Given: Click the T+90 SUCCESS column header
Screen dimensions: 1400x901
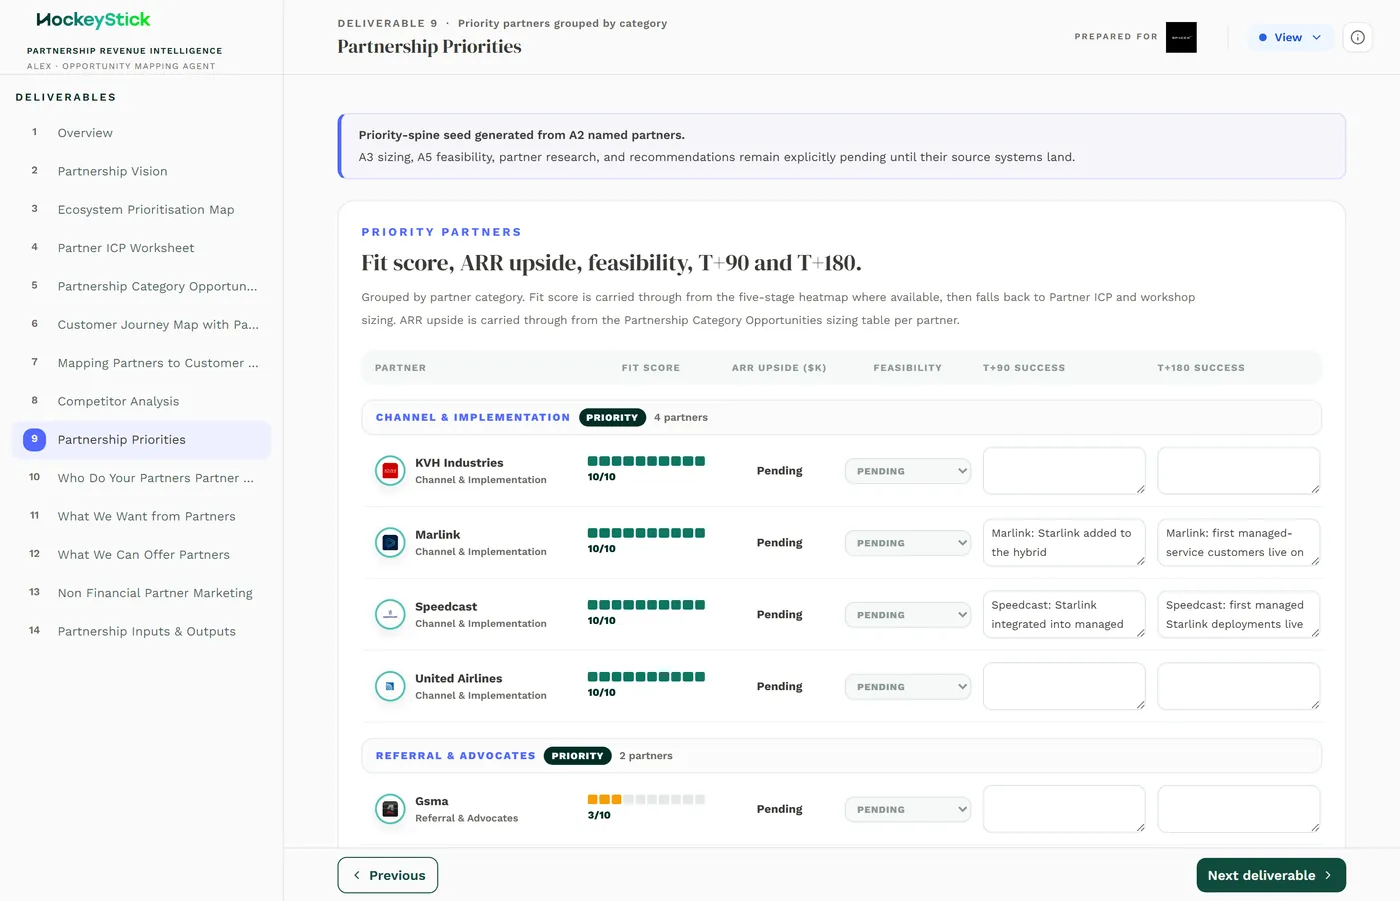Looking at the screenshot, I should [x=1024, y=368].
